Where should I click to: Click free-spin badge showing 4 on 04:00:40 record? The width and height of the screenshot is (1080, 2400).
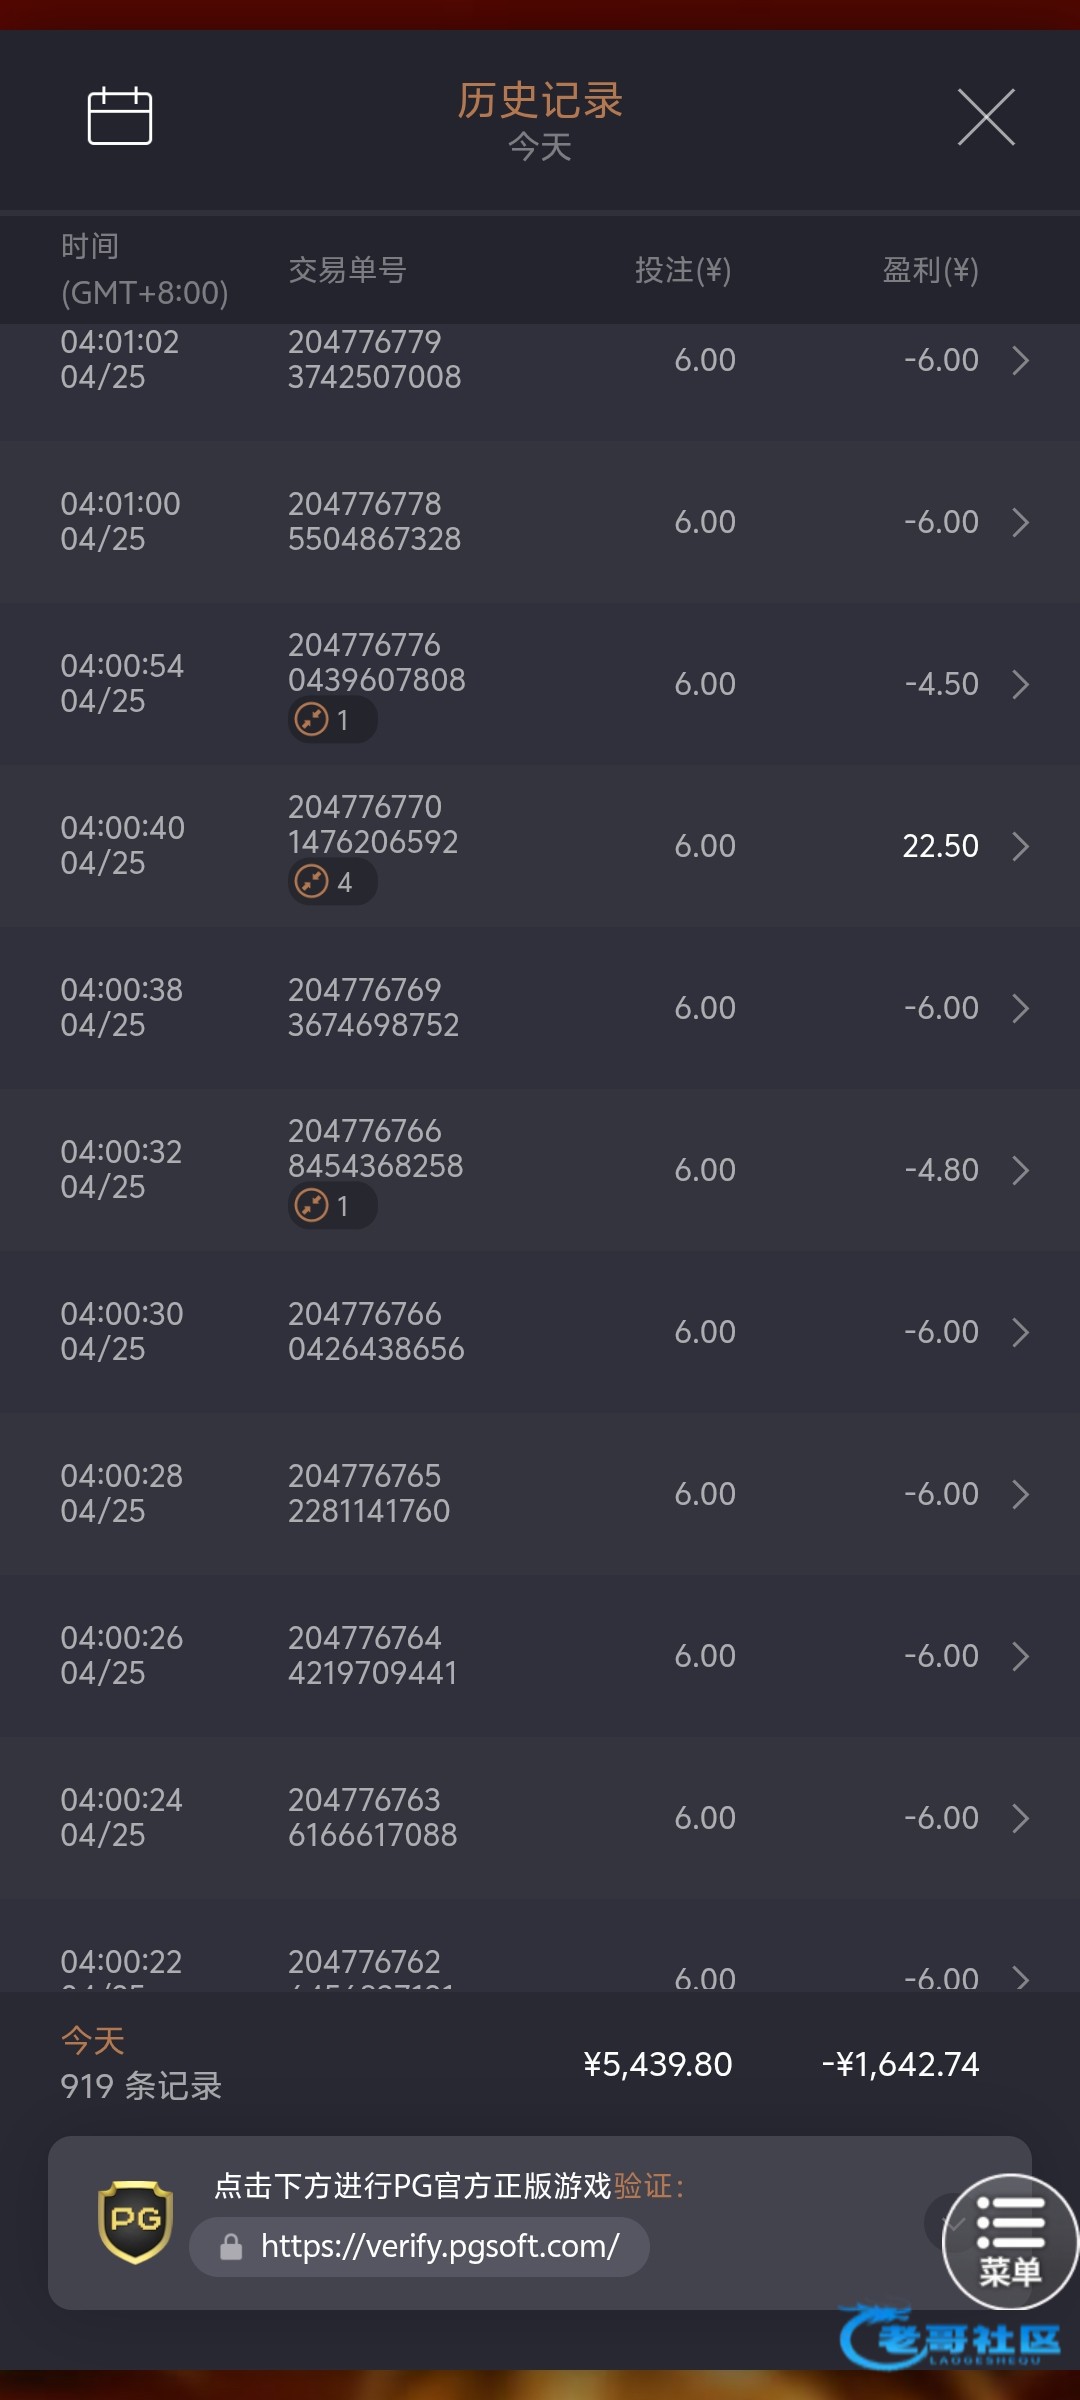[332, 881]
